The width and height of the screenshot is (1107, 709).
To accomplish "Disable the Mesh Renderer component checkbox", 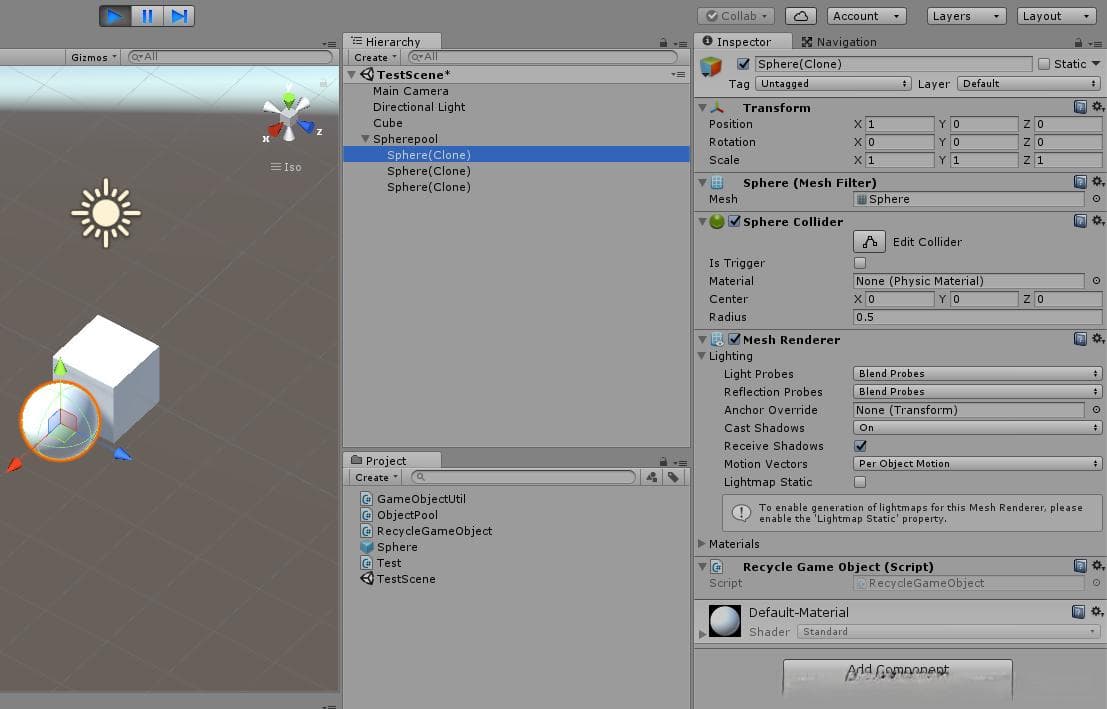I will click(x=734, y=339).
